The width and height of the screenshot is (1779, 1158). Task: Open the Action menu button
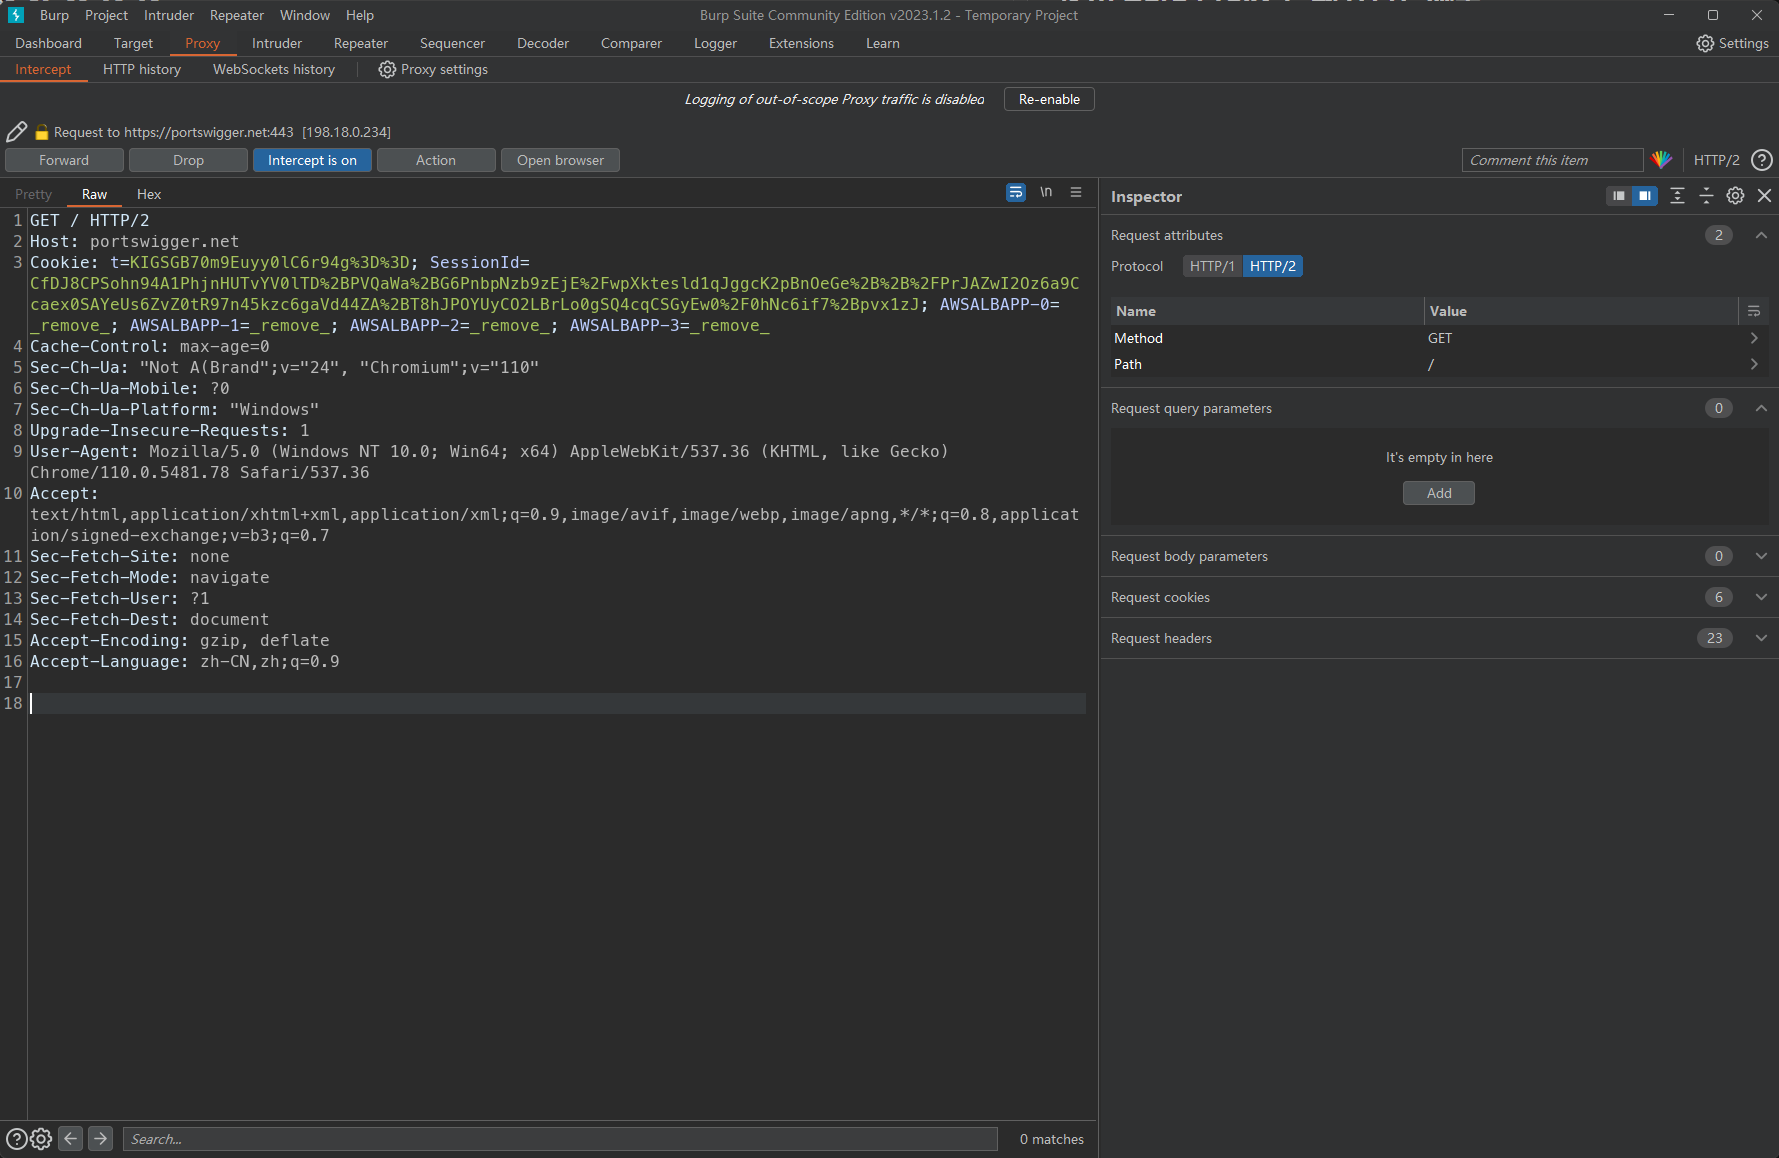[x=436, y=160]
